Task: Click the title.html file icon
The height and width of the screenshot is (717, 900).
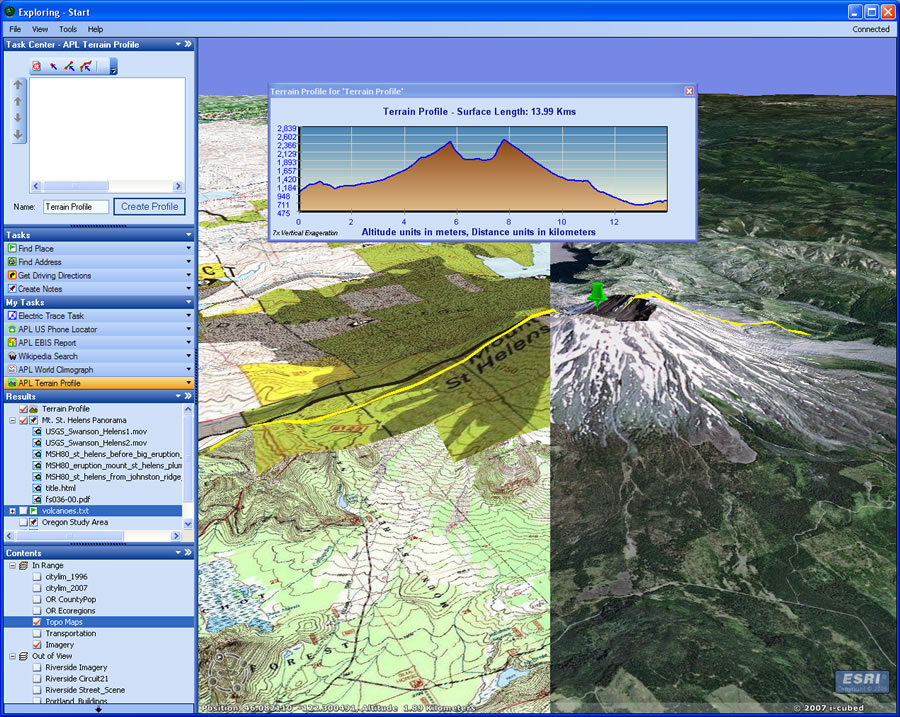Action: pos(37,488)
